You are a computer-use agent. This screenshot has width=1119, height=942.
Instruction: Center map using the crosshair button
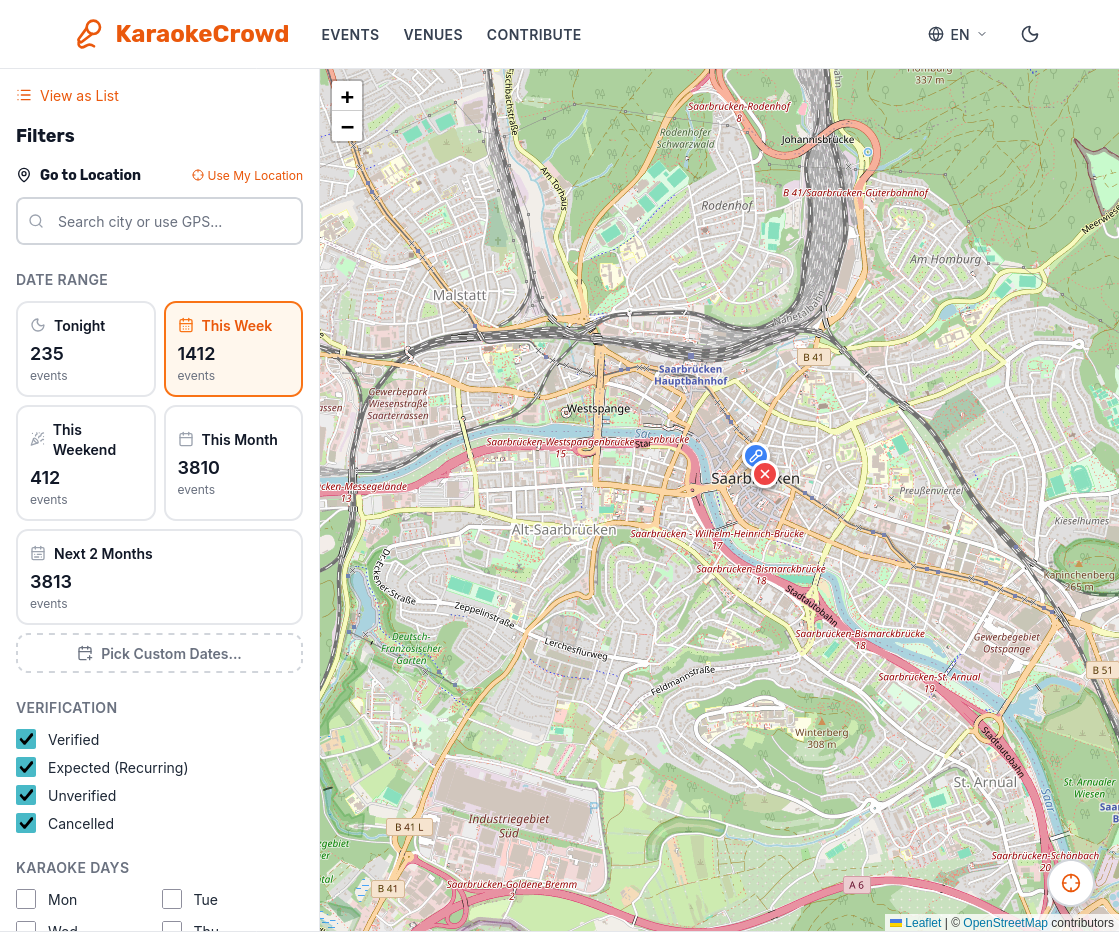click(1071, 883)
